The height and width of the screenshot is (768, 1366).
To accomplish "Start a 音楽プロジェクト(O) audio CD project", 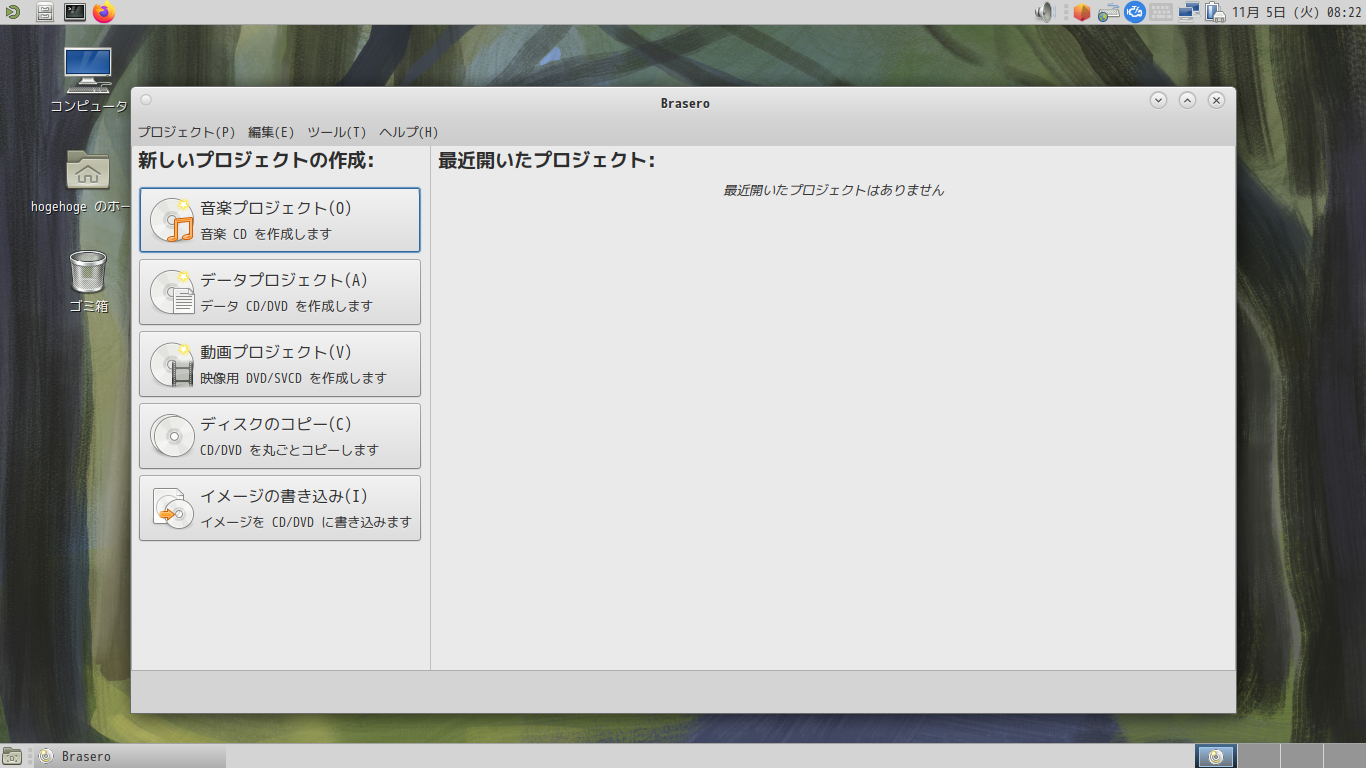I will 280,220.
